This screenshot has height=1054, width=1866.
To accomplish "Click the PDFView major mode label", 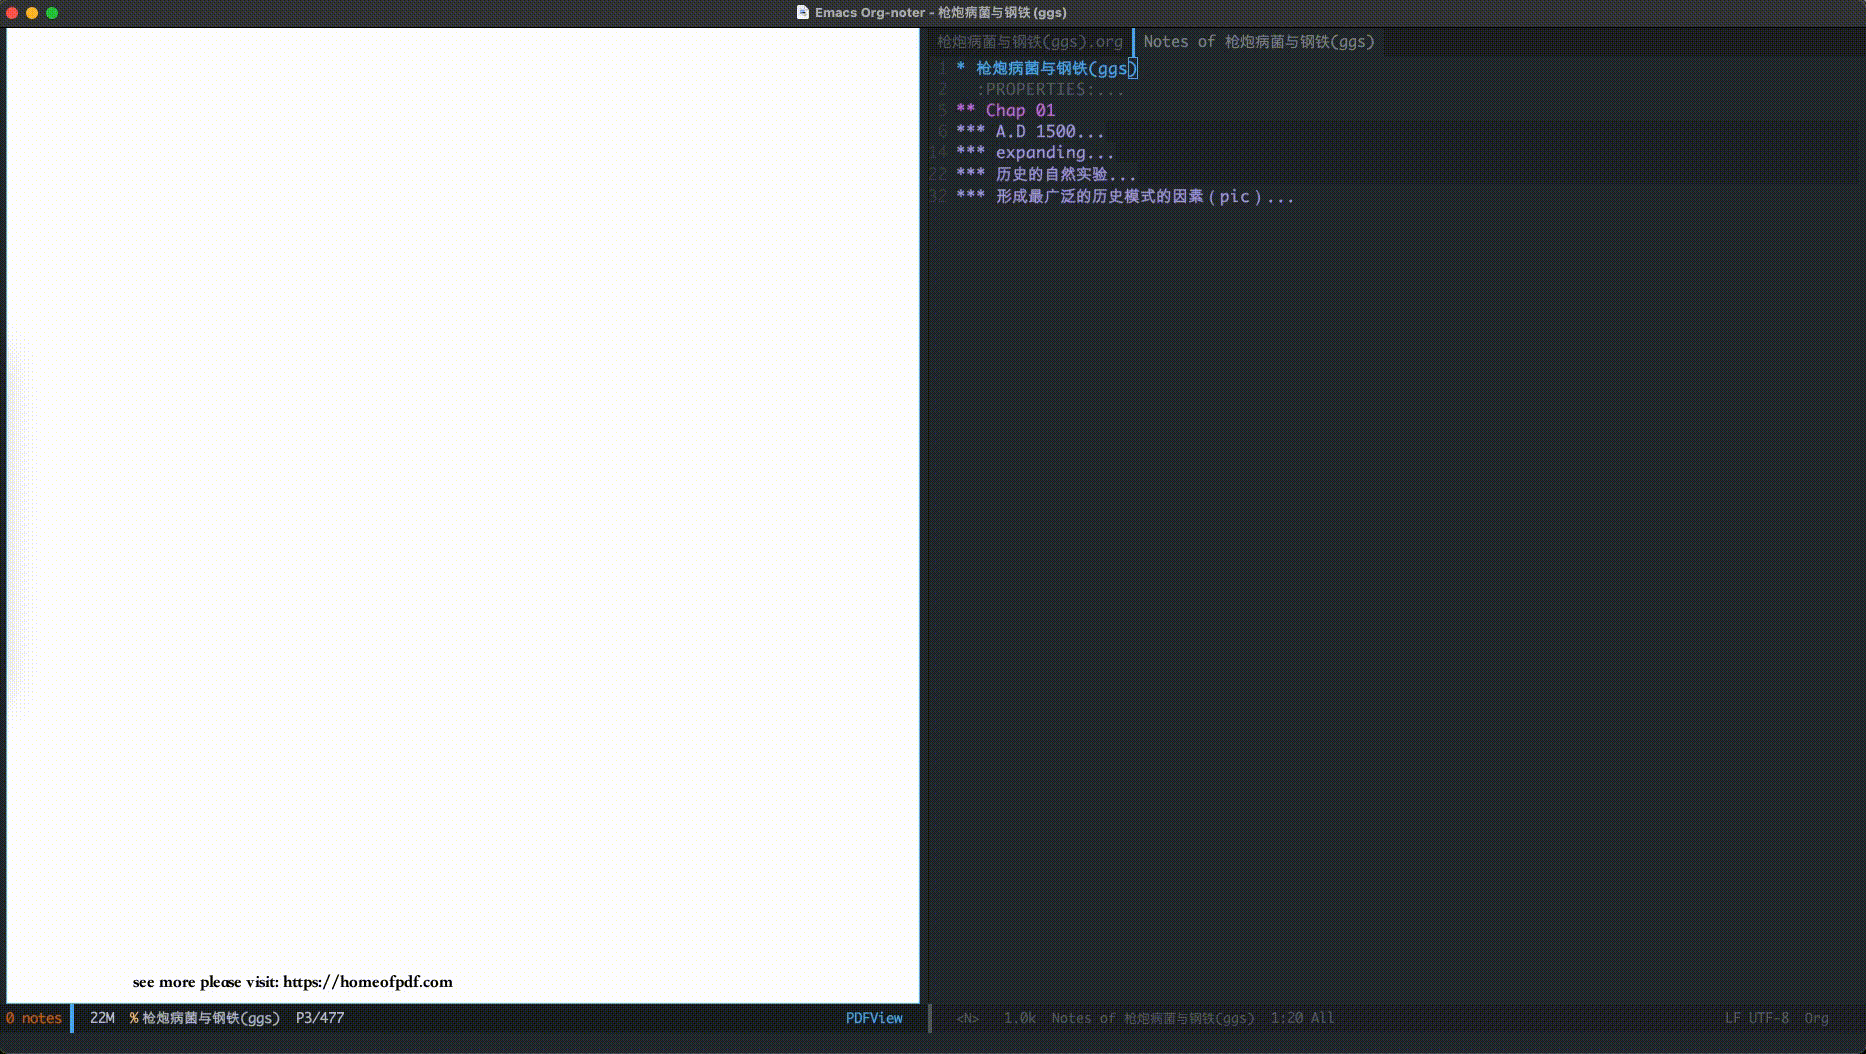I will click(873, 1018).
